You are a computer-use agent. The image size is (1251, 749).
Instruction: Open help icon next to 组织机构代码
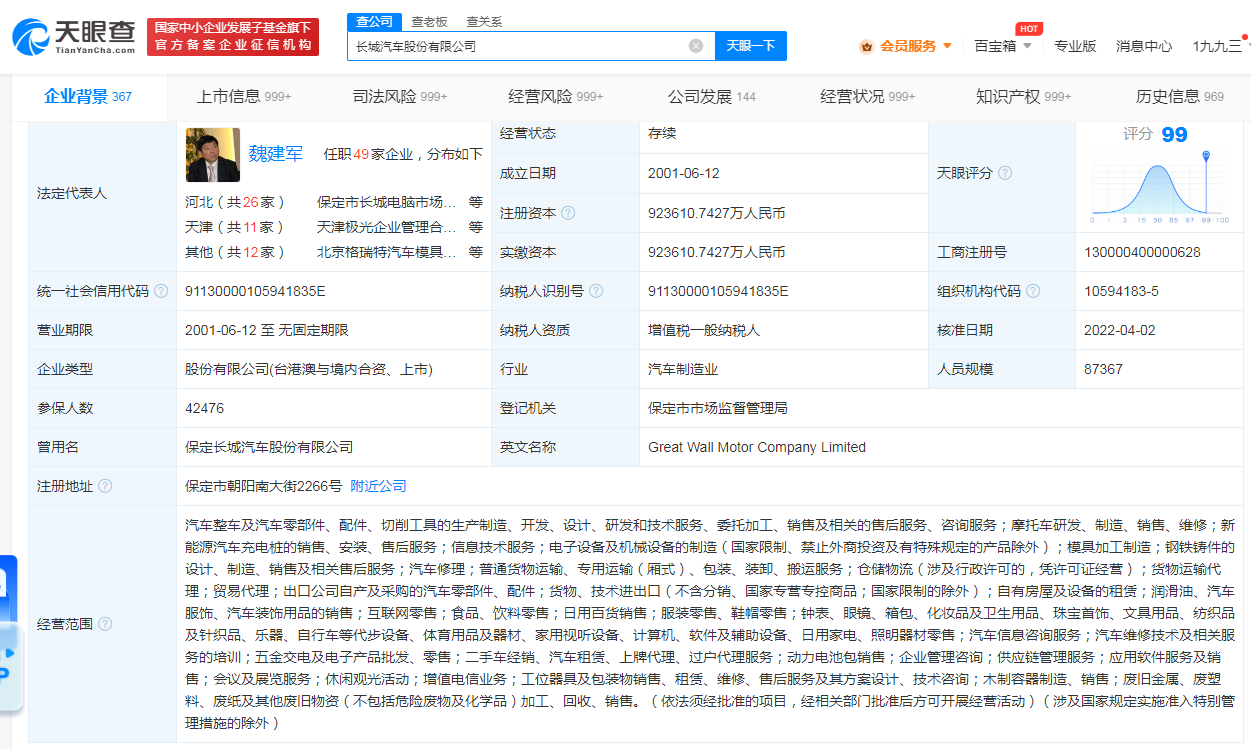click(x=1033, y=291)
